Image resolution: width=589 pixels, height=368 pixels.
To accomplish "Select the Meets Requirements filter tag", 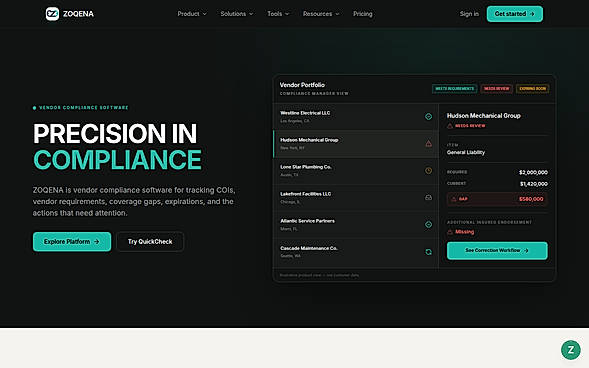I will point(455,89).
